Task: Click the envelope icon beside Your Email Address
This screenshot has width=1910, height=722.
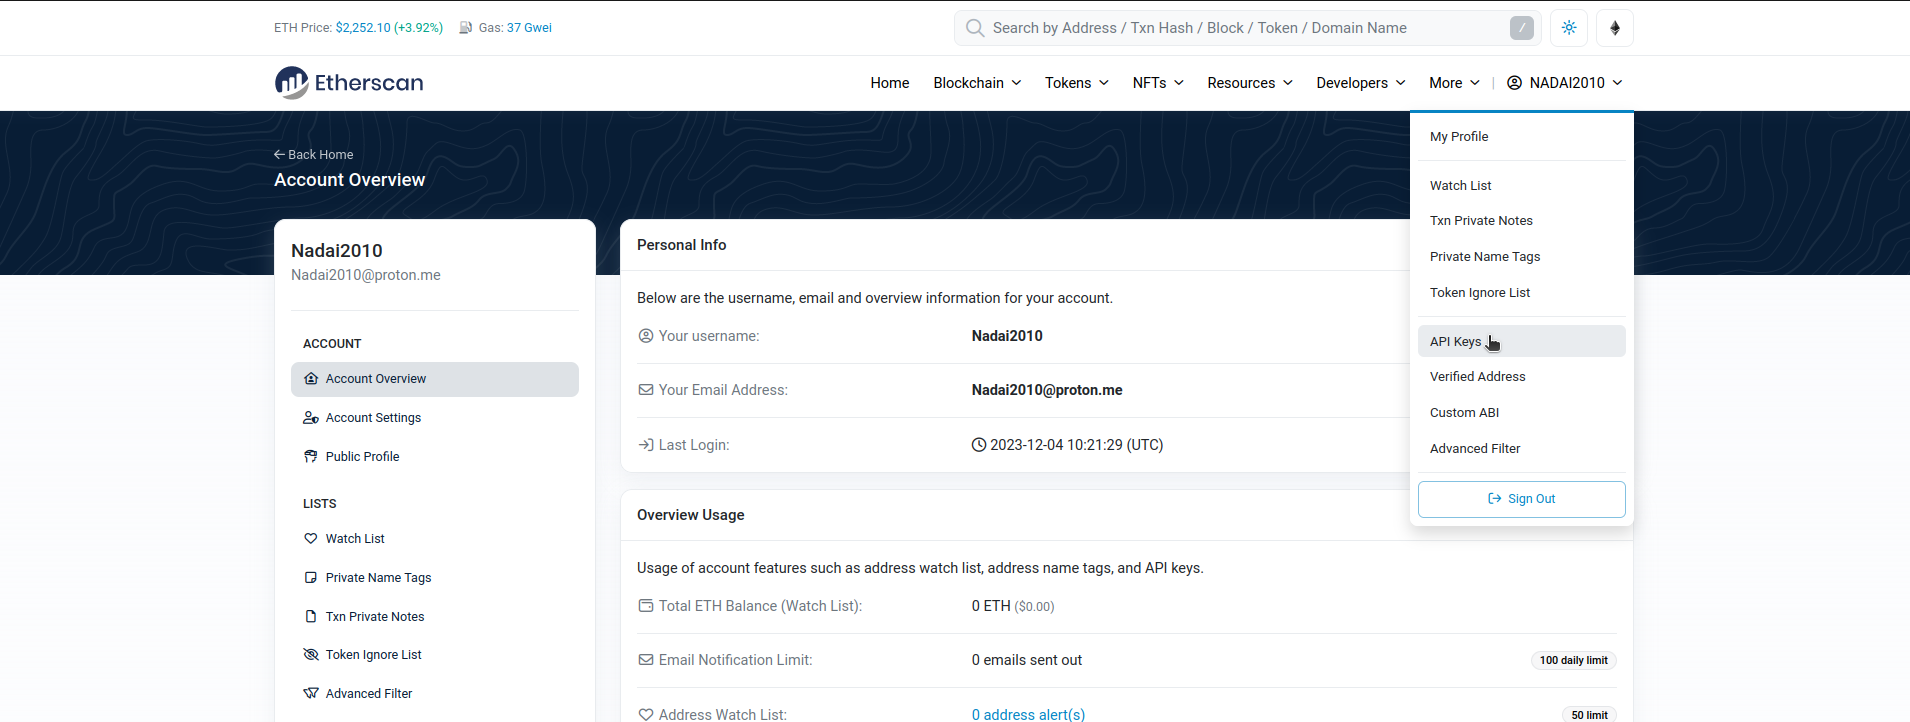Action: click(x=646, y=390)
